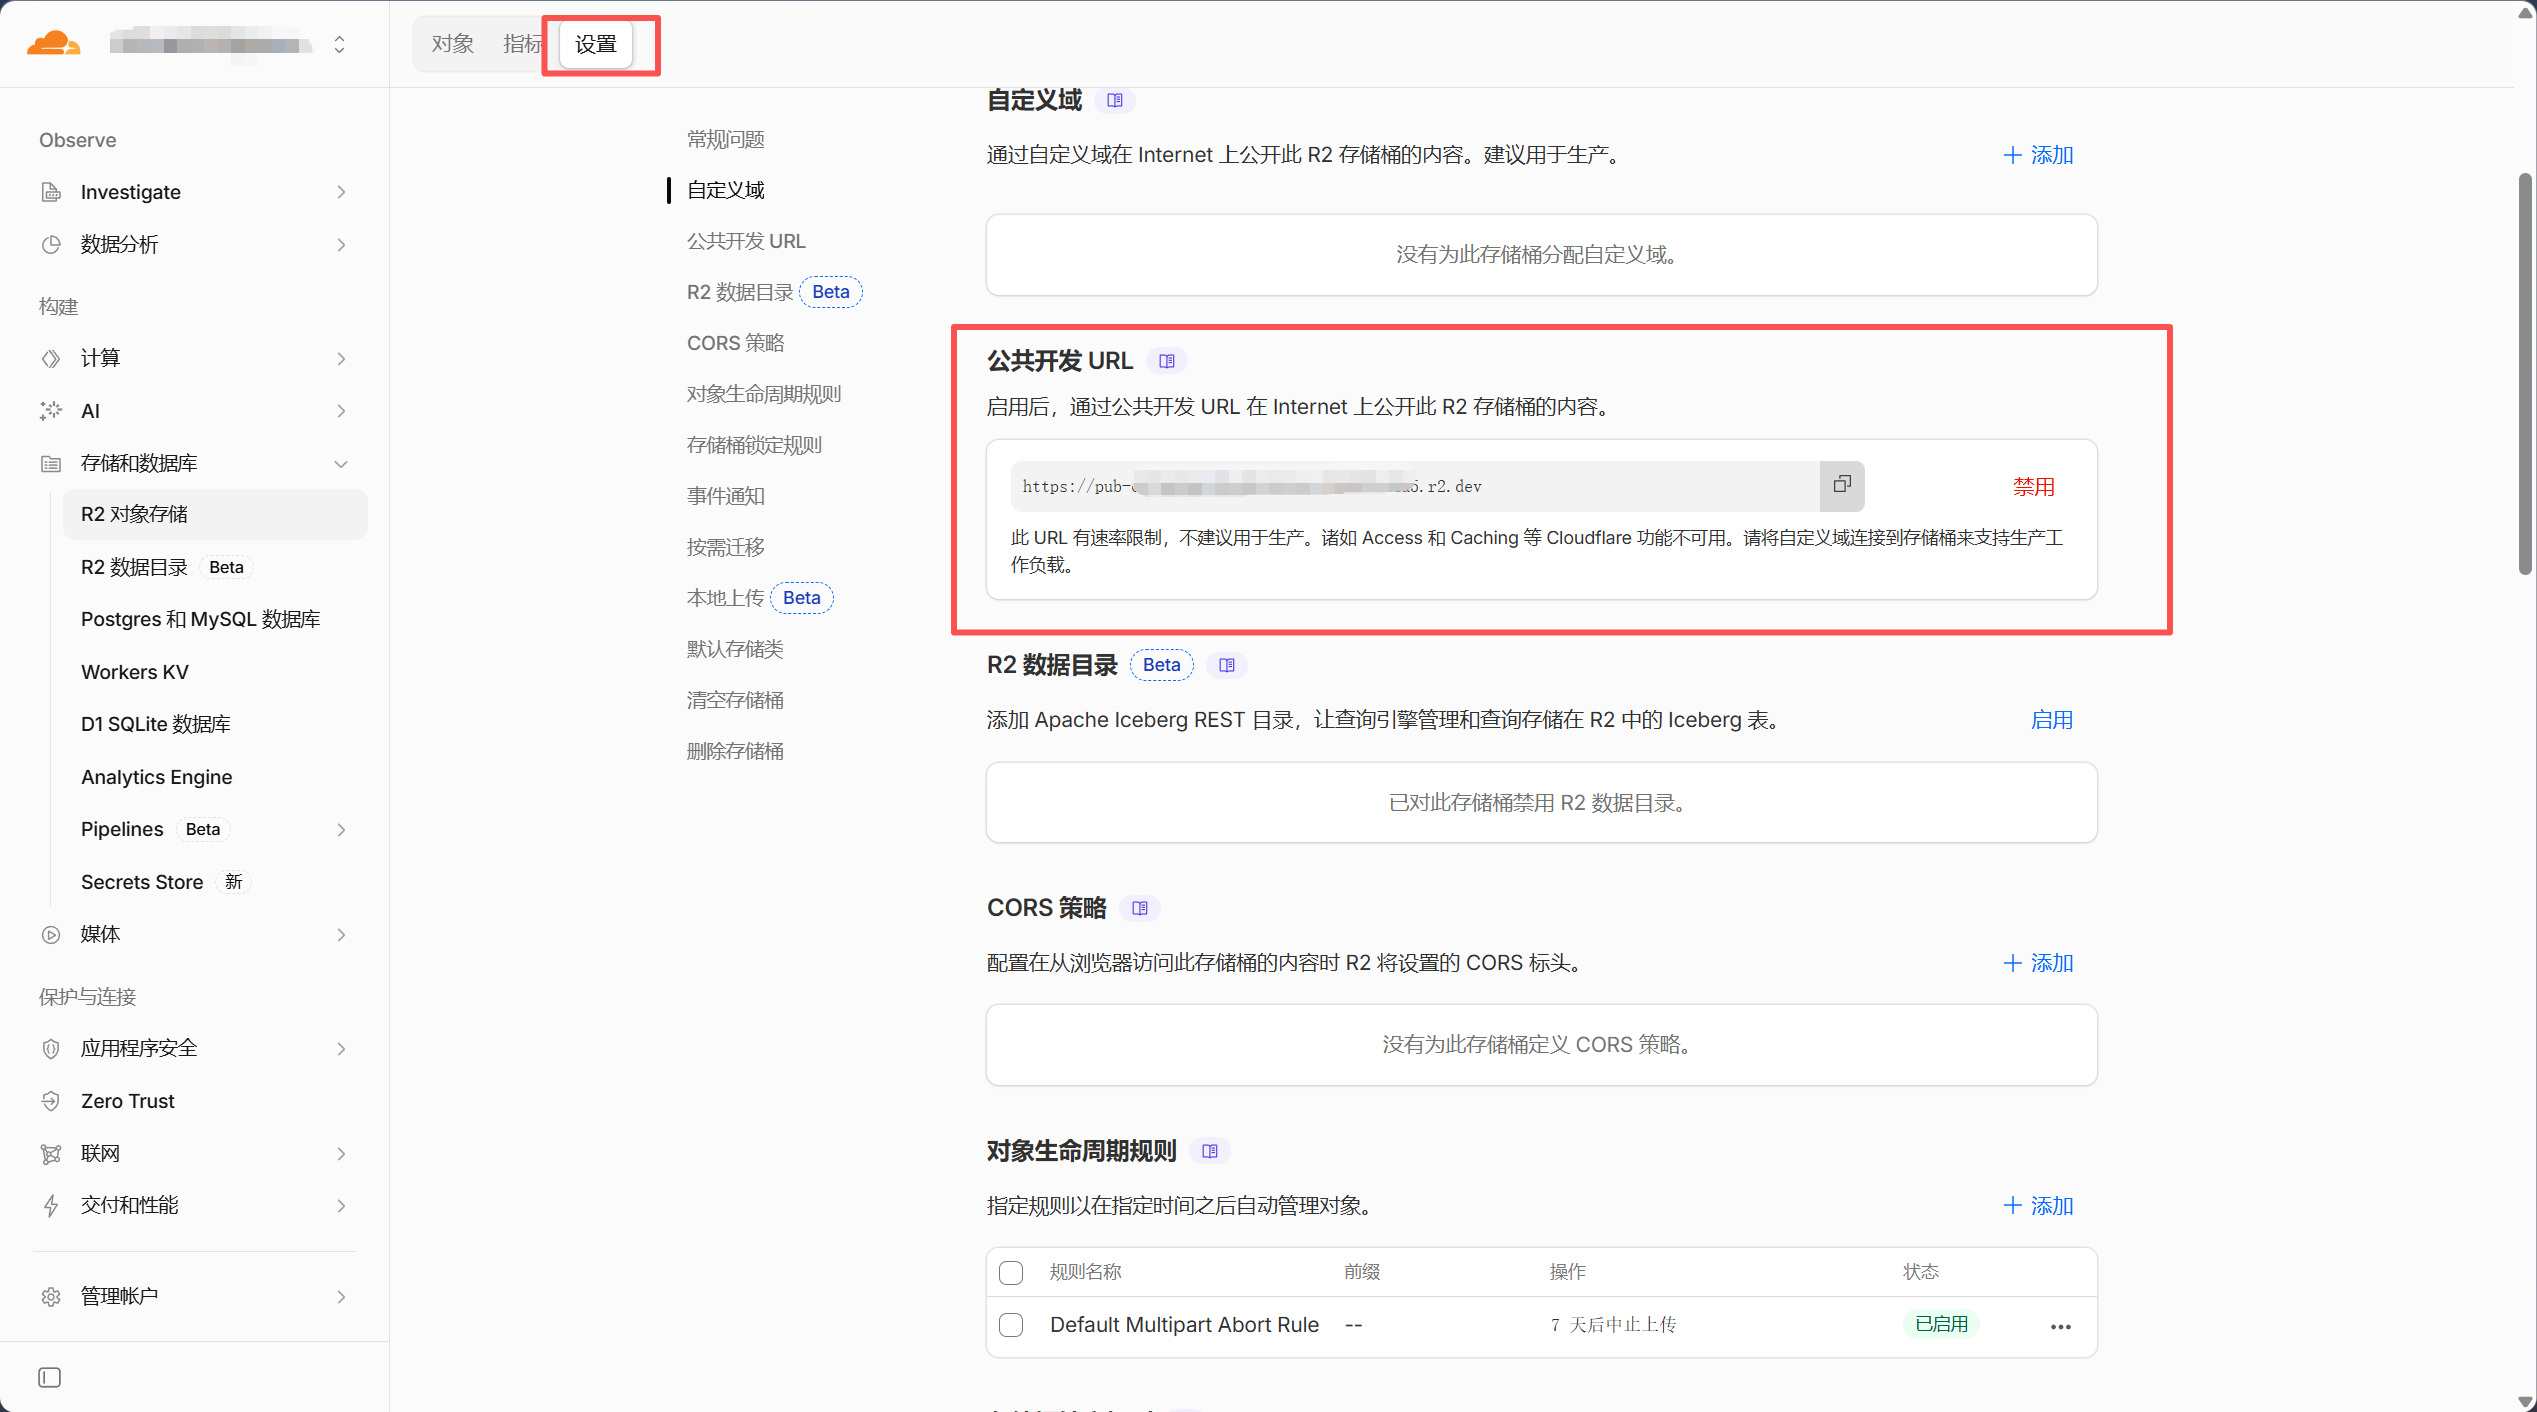Click the 计算 diamond icon
This screenshot has height=1412, width=2537.
pyautogui.click(x=51, y=358)
